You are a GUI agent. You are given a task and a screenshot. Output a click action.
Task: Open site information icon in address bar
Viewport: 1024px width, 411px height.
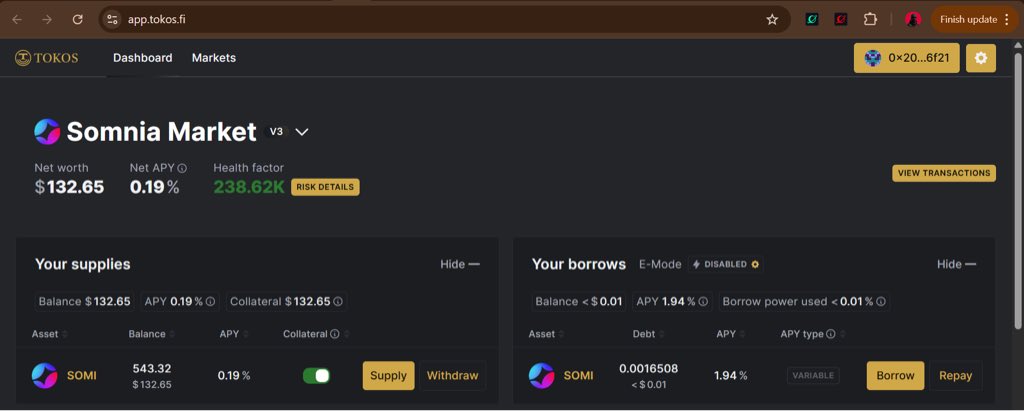pos(112,20)
